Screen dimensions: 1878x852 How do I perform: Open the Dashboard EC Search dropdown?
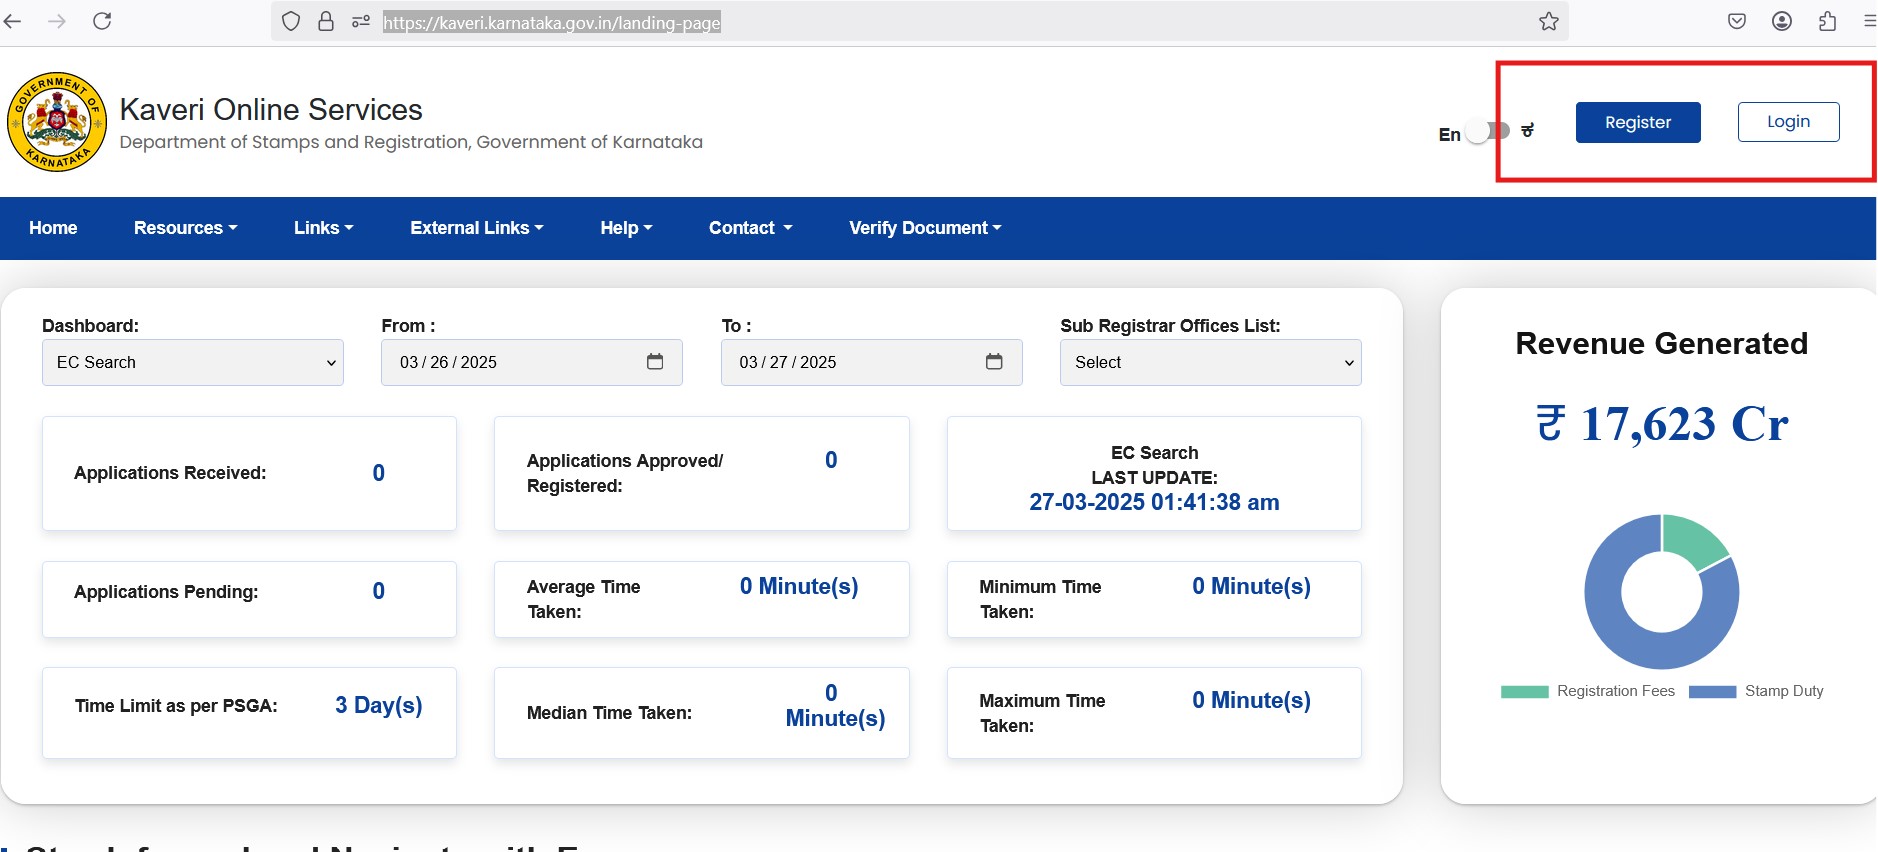click(x=193, y=362)
